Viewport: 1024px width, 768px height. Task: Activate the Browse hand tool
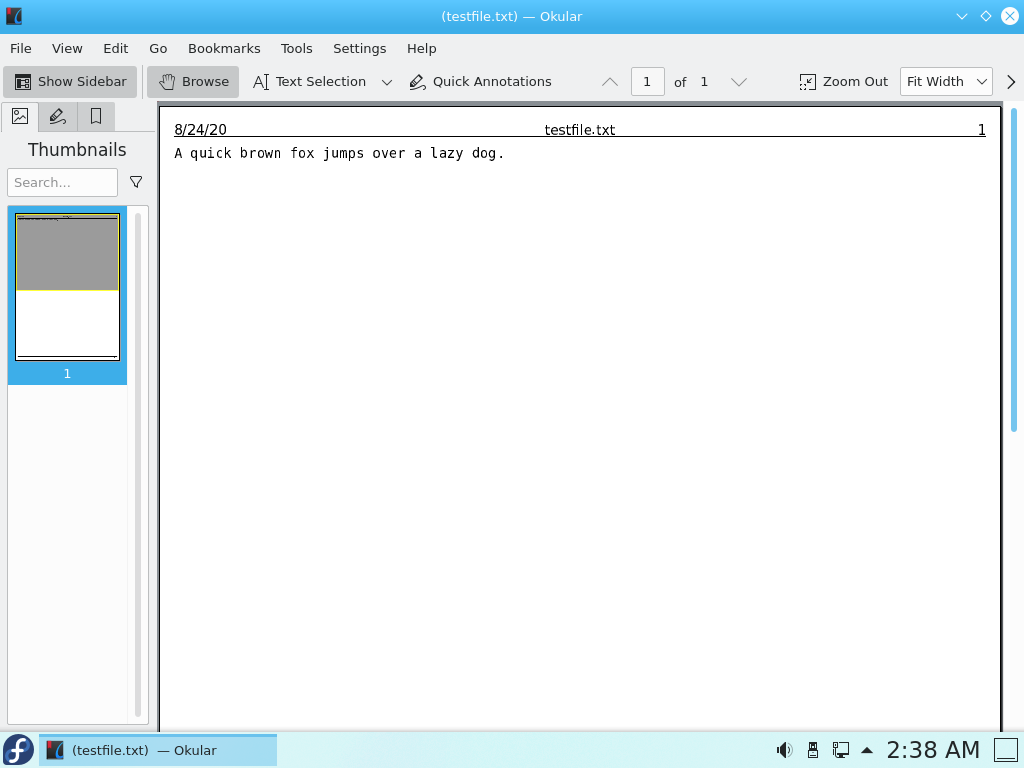pos(193,82)
